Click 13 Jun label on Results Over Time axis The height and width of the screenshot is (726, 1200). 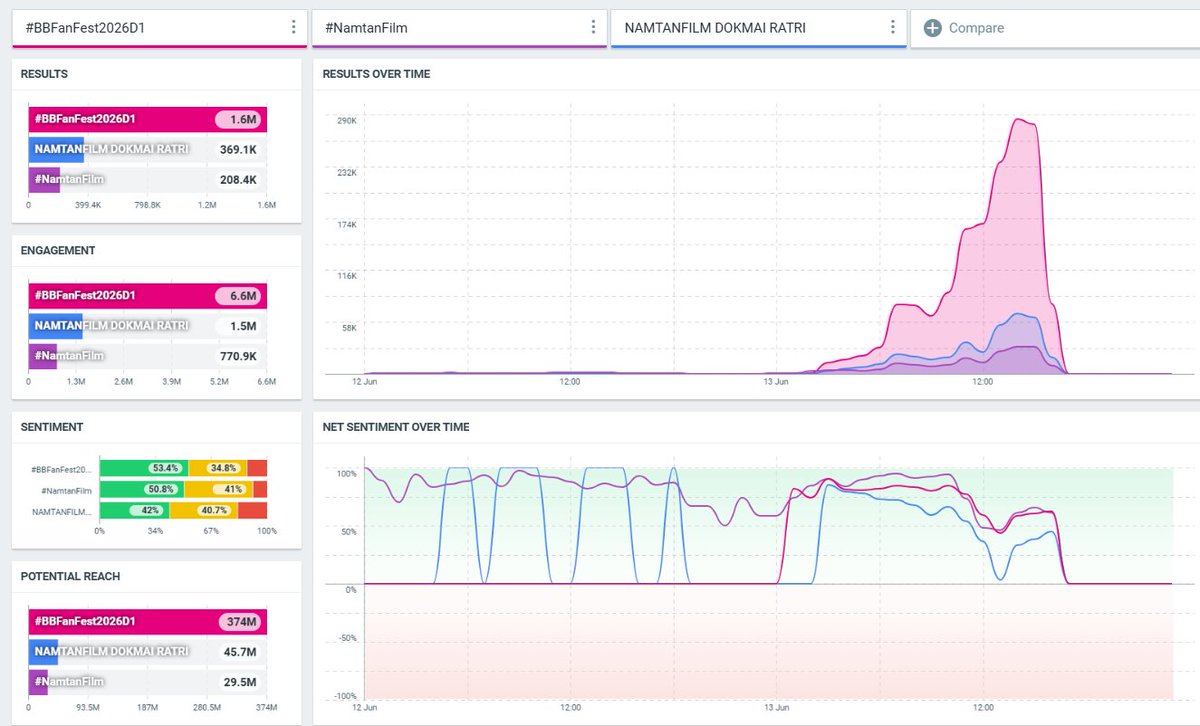pos(776,381)
